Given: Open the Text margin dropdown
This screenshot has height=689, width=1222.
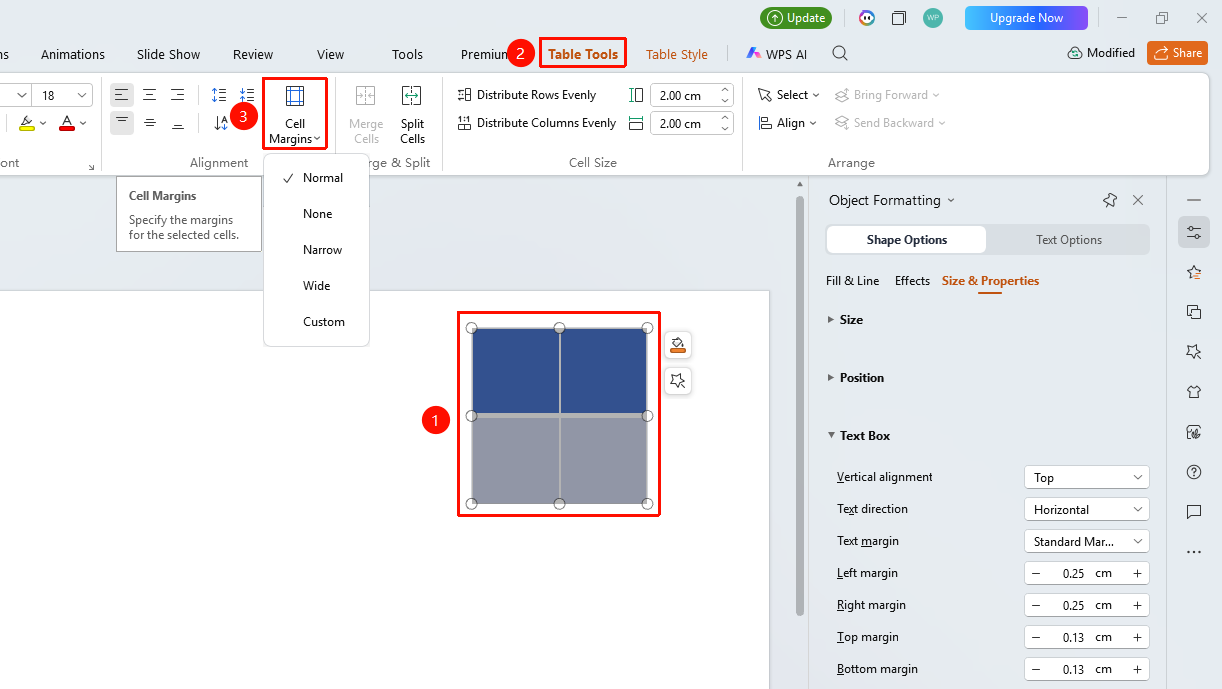Looking at the screenshot, I should [1087, 542].
